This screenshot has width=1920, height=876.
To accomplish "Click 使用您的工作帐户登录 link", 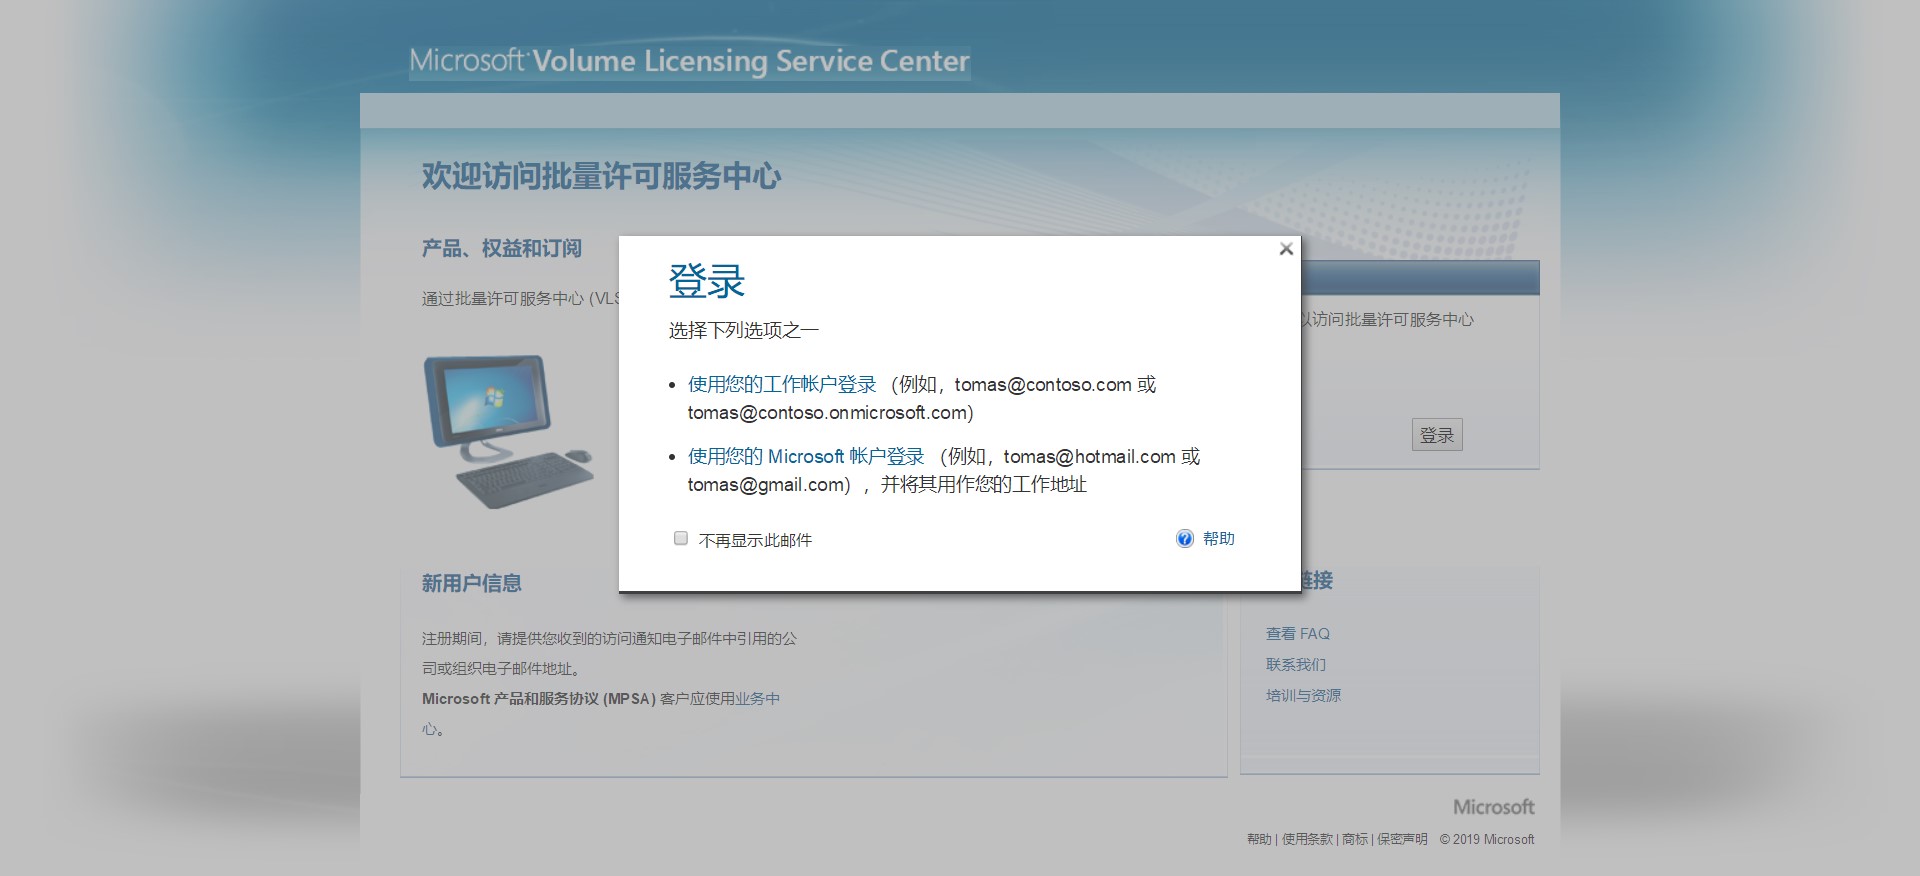I will (x=781, y=384).
